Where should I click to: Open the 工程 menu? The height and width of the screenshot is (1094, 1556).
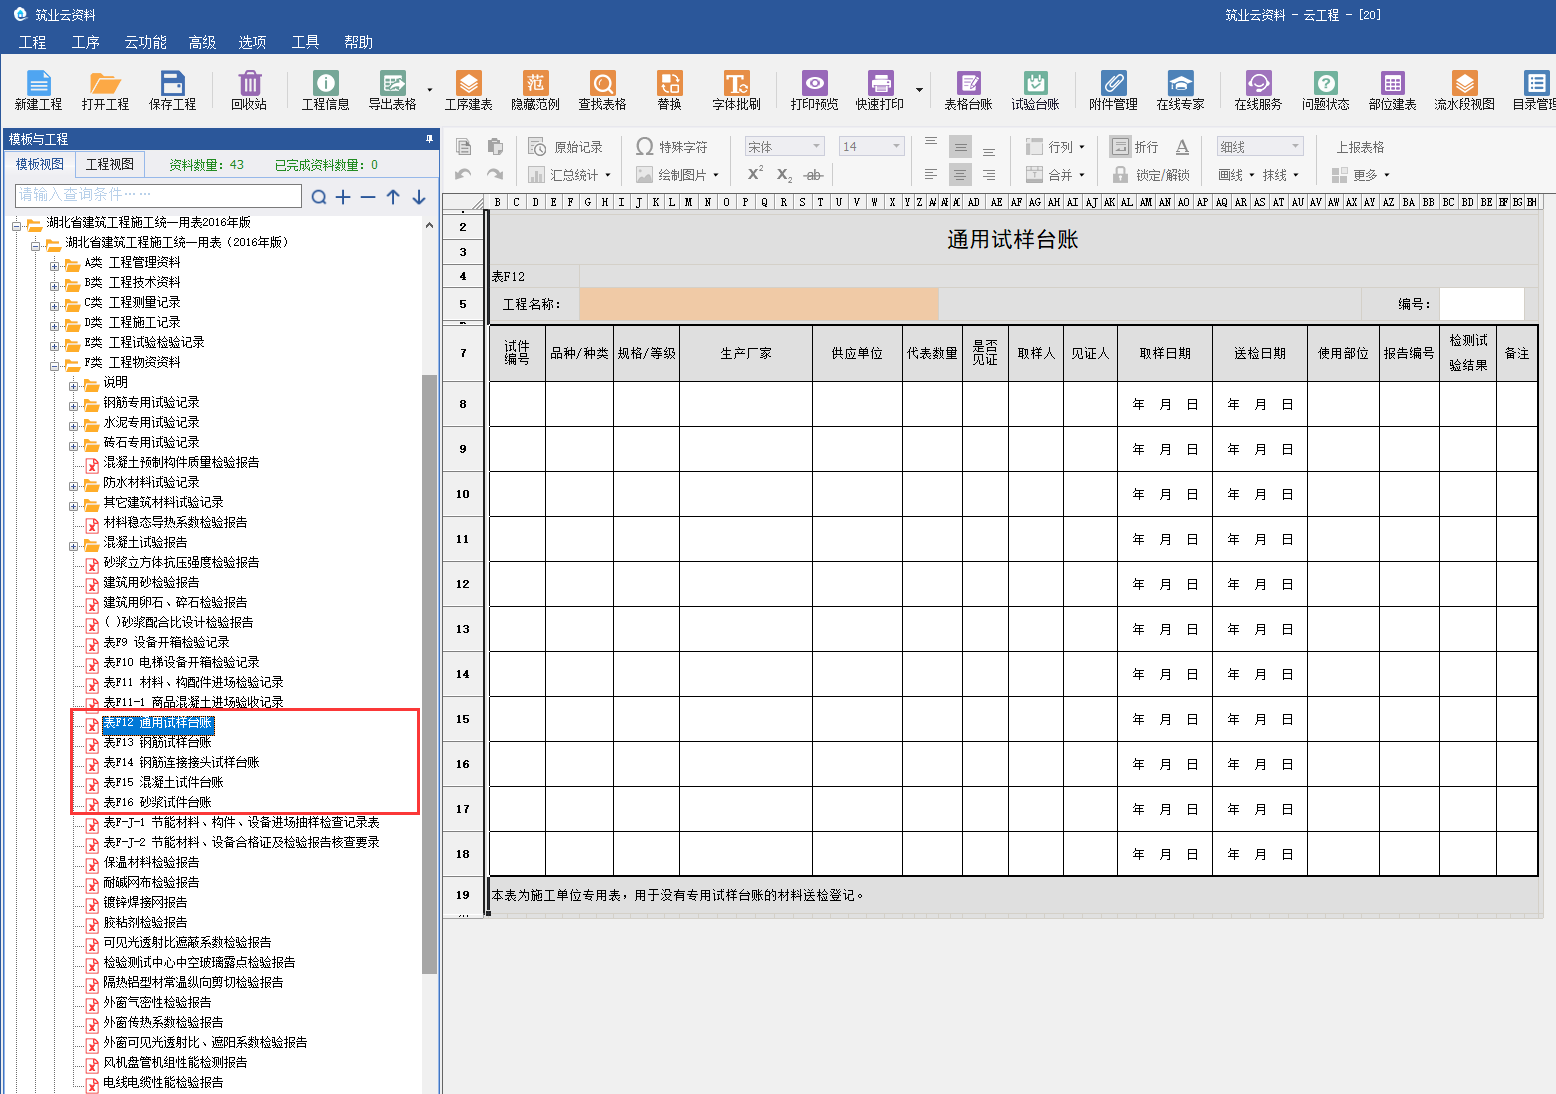(33, 42)
